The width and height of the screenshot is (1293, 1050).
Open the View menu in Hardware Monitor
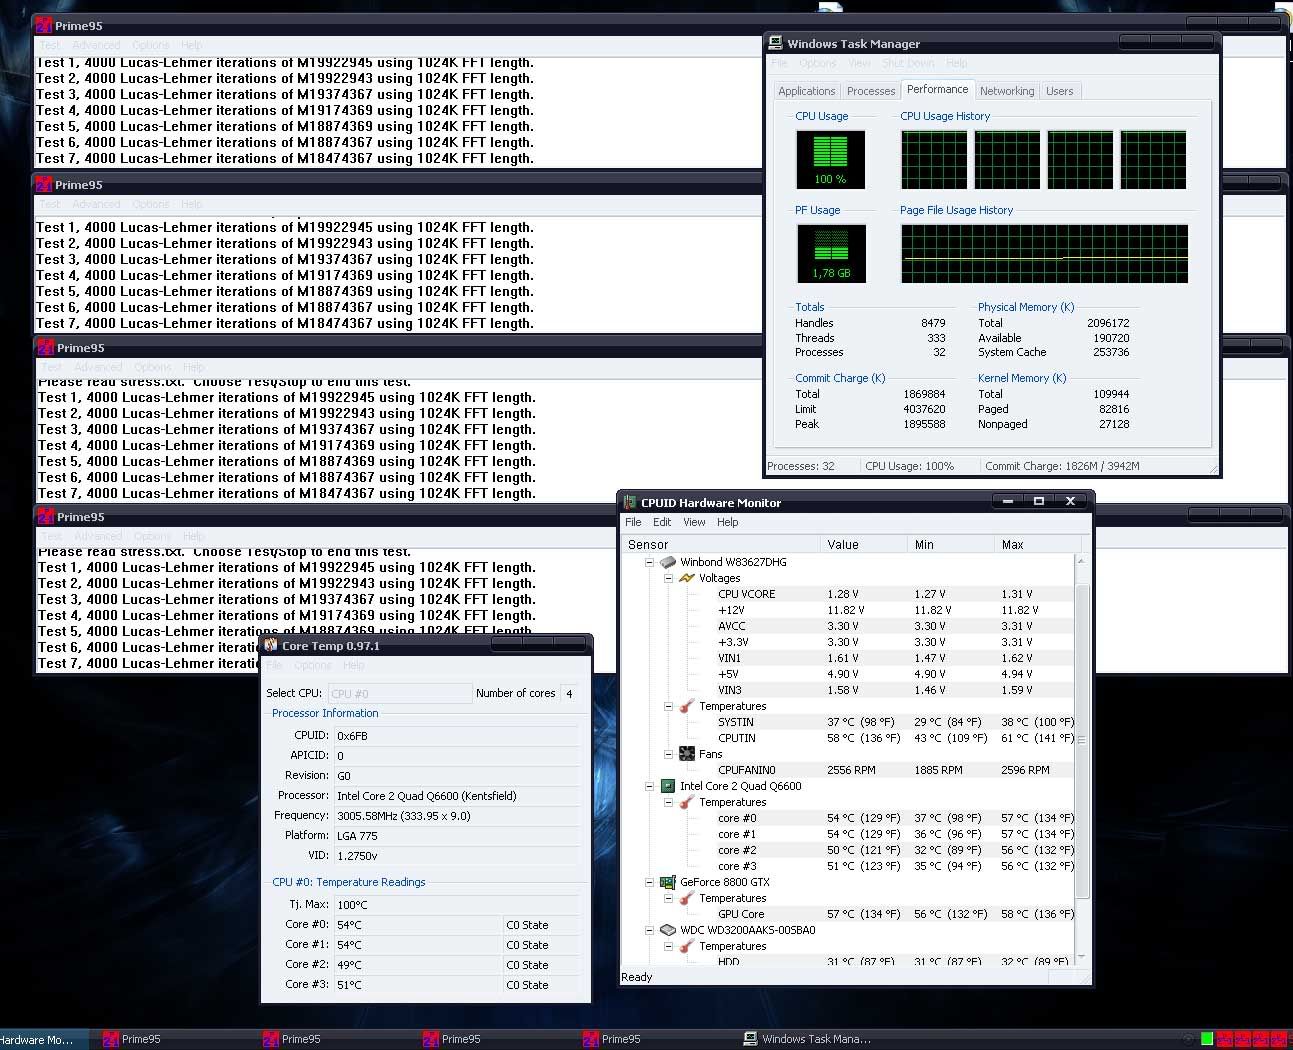point(694,522)
